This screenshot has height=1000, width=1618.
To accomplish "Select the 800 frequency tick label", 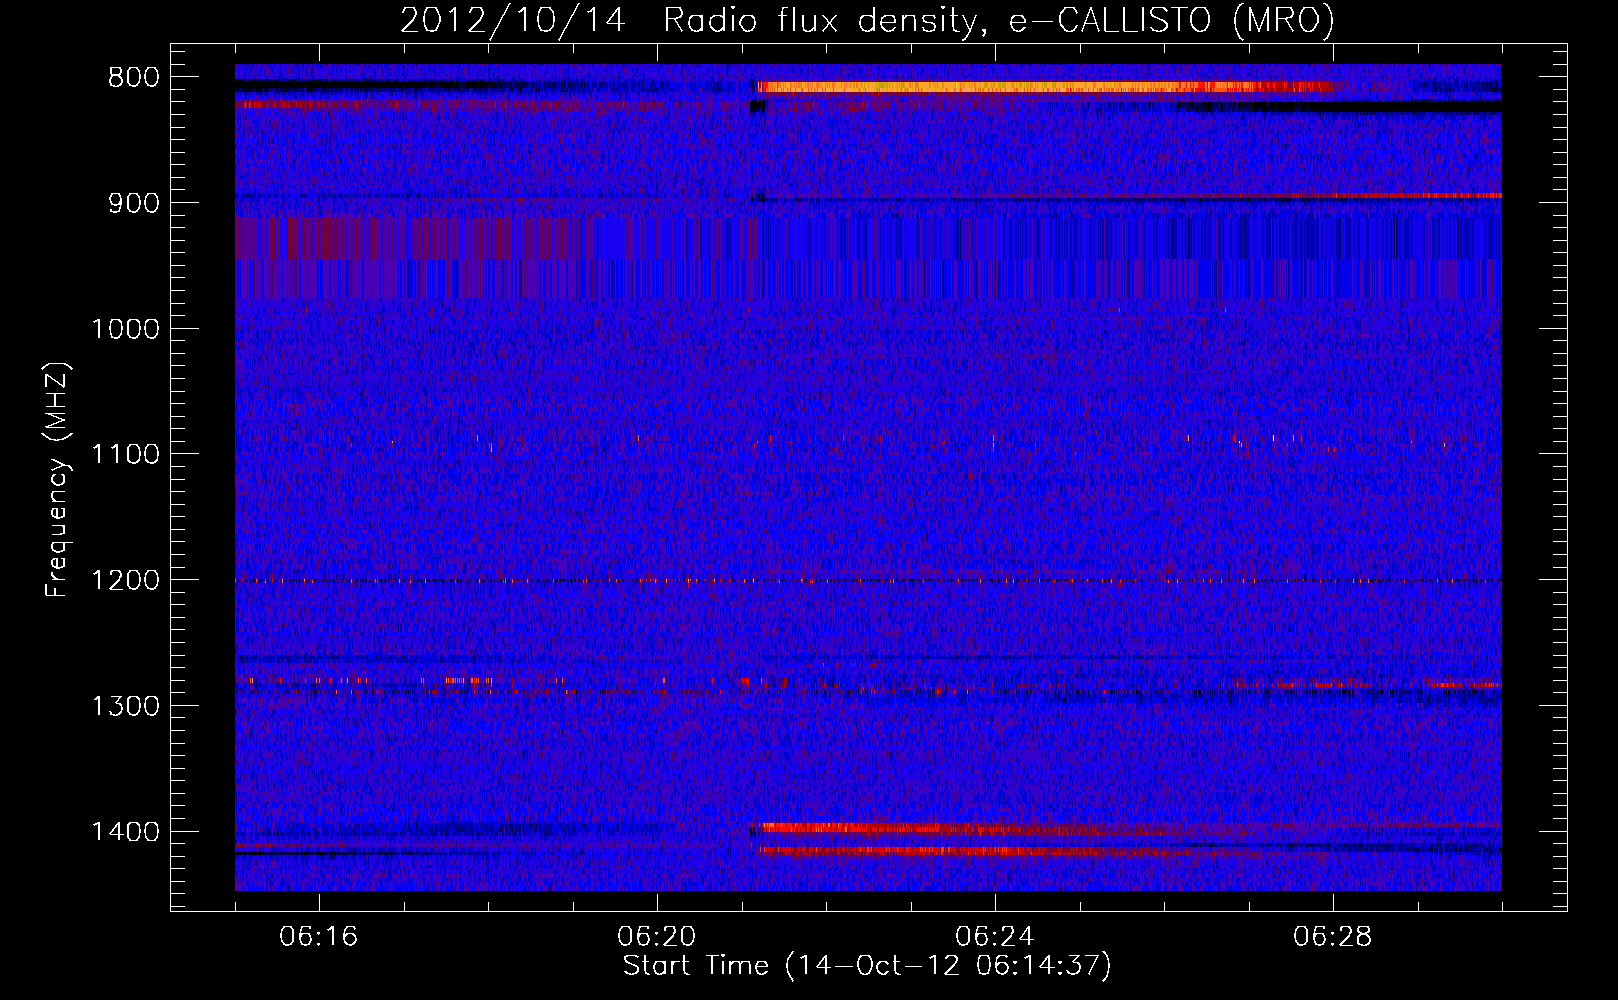I will [x=133, y=78].
